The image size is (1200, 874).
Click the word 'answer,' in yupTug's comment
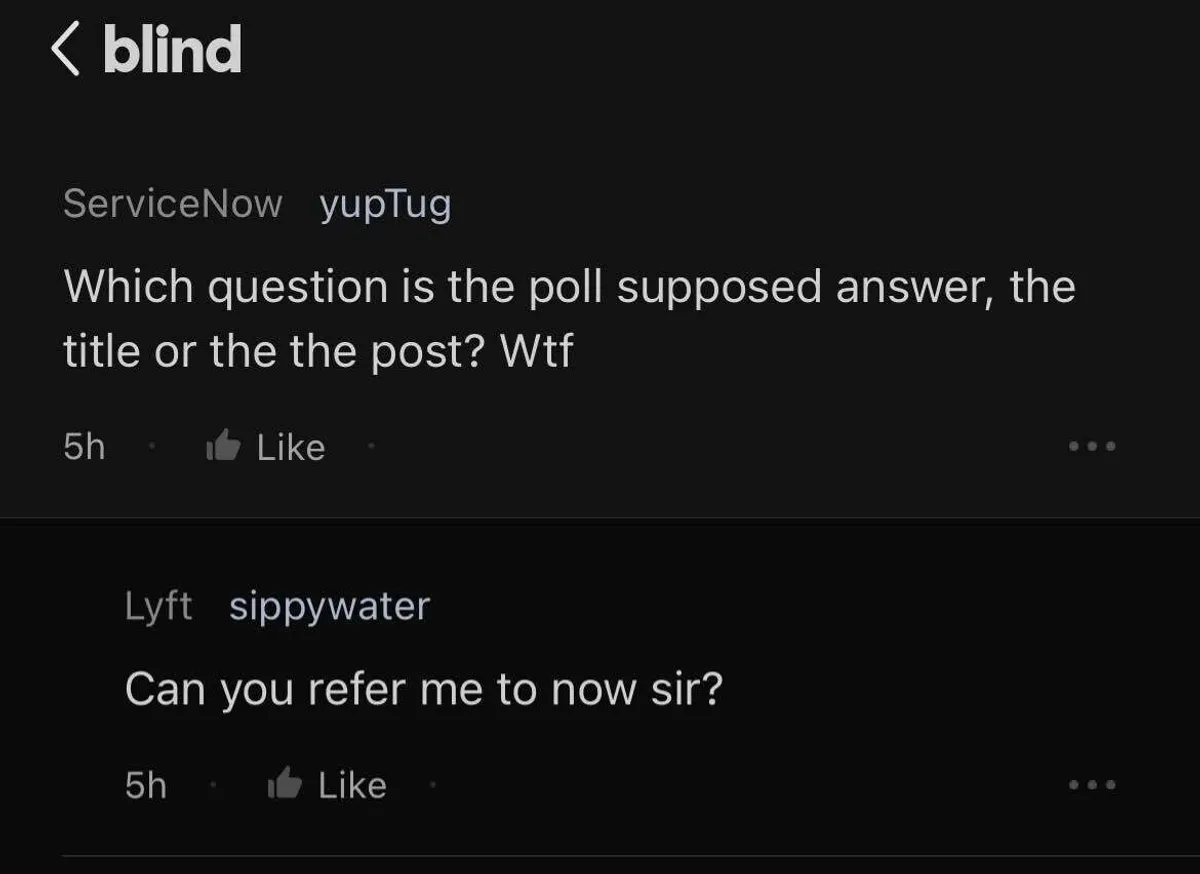coord(914,288)
